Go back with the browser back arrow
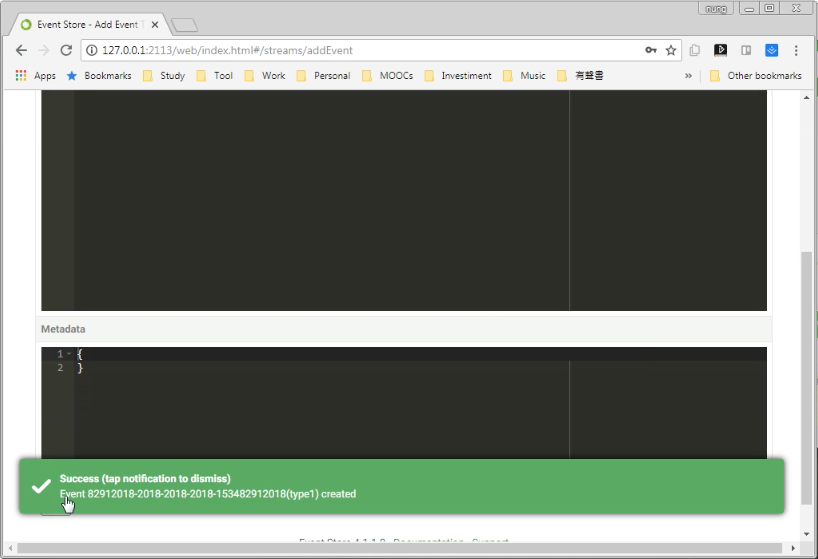This screenshot has width=818, height=559. tap(21, 50)
